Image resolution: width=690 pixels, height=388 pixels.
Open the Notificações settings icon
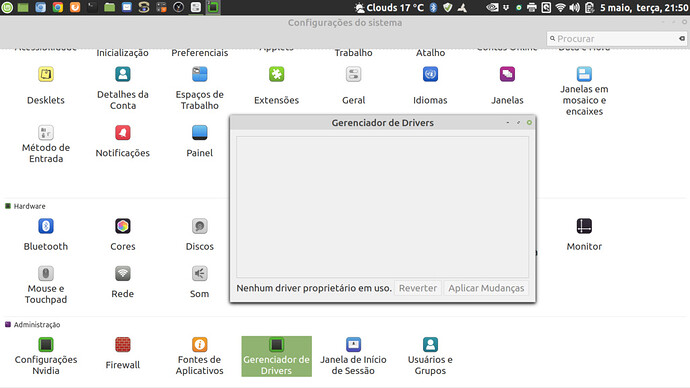[x=123, y=132]
